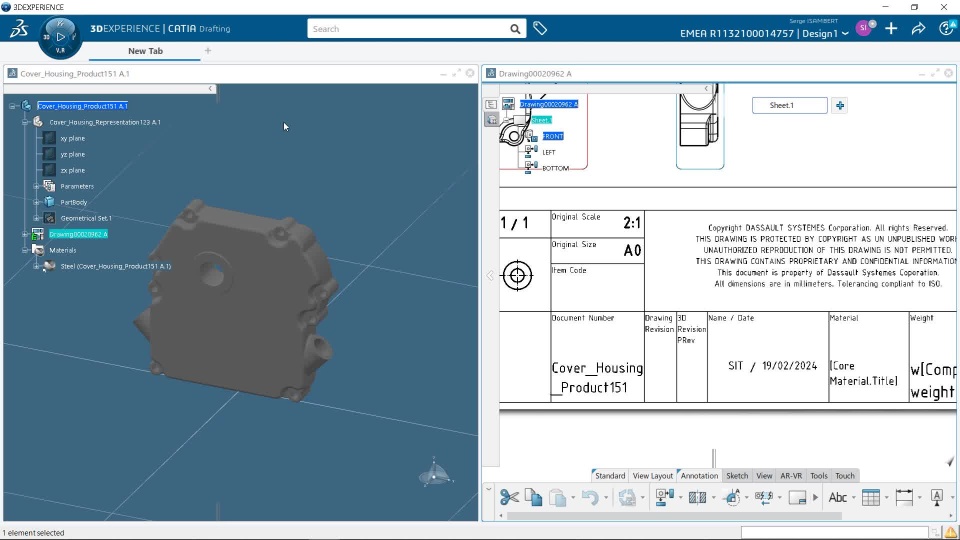Image resolution: width=960 pixels, height=540 pixels.
Task: Open the Paste dropdown arrow
Action: click(x=572, y=498)
